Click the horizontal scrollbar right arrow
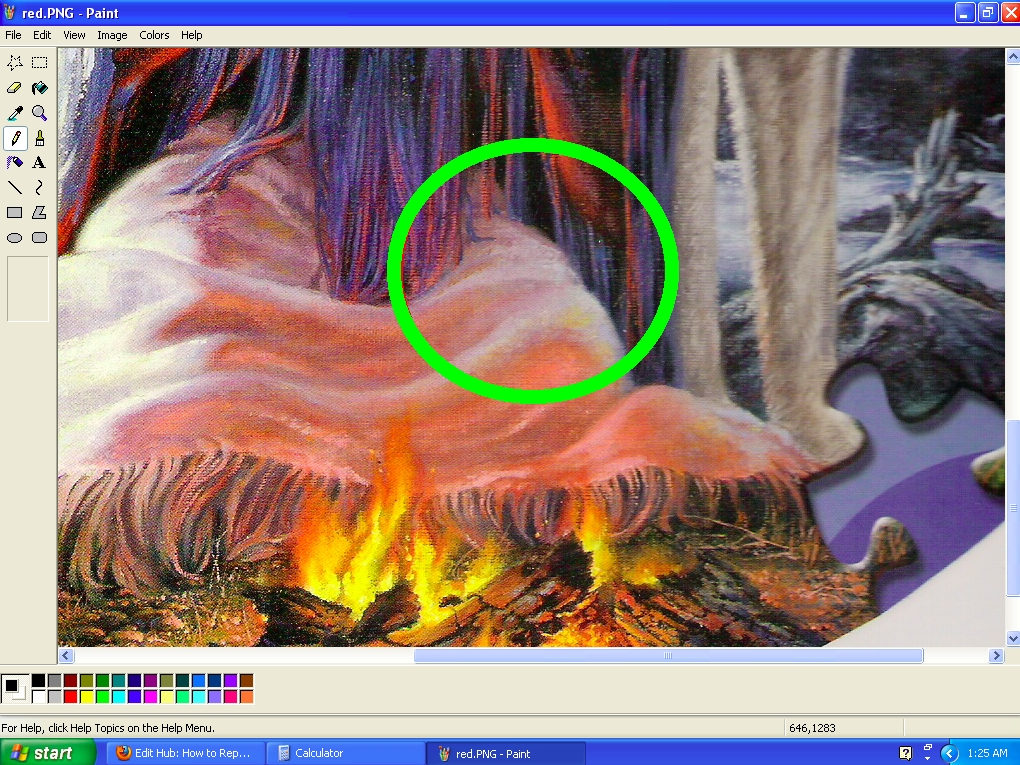1020x765 pixels. click(996, 656)
